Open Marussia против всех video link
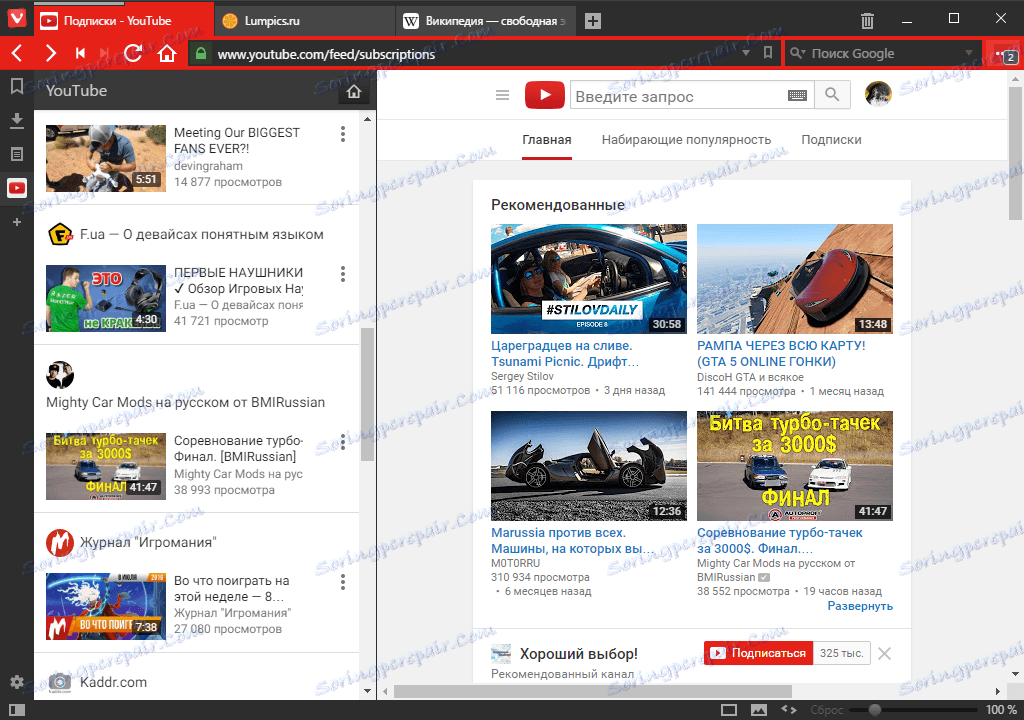Image resolution: width=1024 pixels, height=720 pixels. coord(573,540)
